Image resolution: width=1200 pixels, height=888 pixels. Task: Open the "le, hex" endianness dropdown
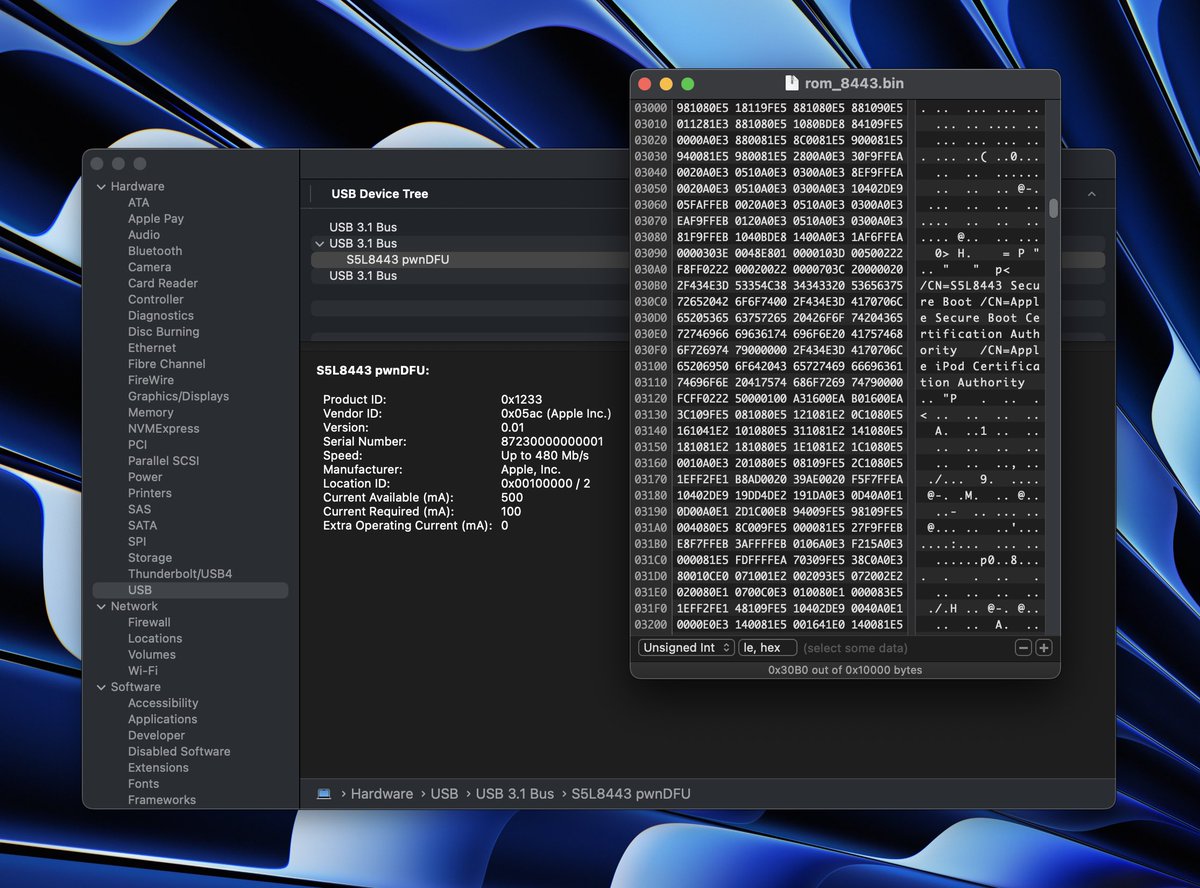click(767, 647)
